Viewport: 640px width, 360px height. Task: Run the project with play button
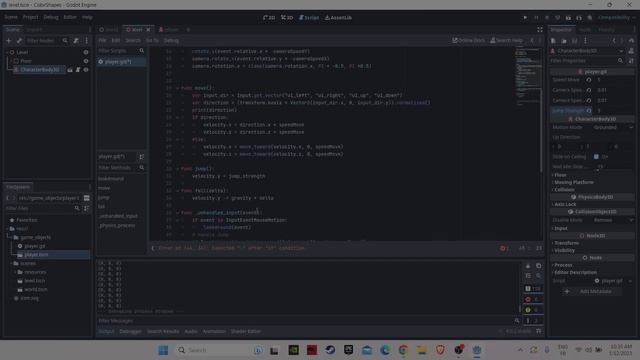click(x=525, y=18)
